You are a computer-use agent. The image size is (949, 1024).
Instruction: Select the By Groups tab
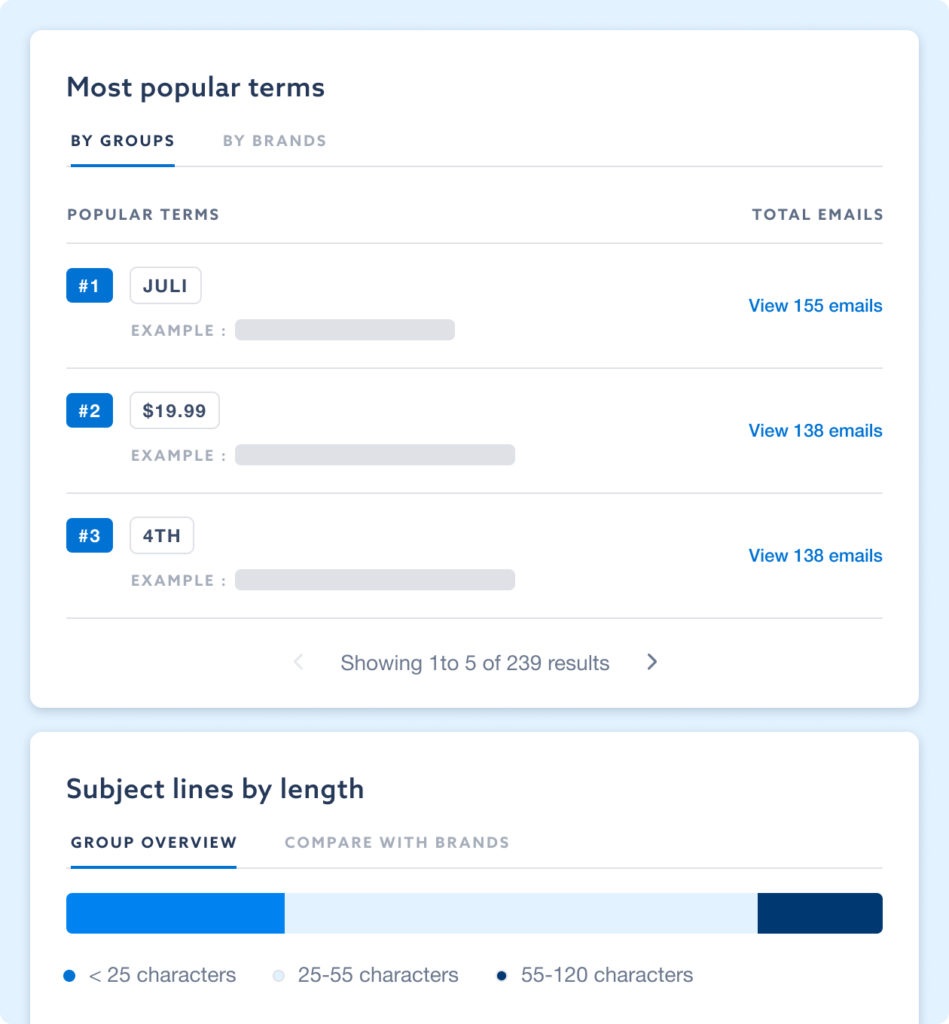123,141
